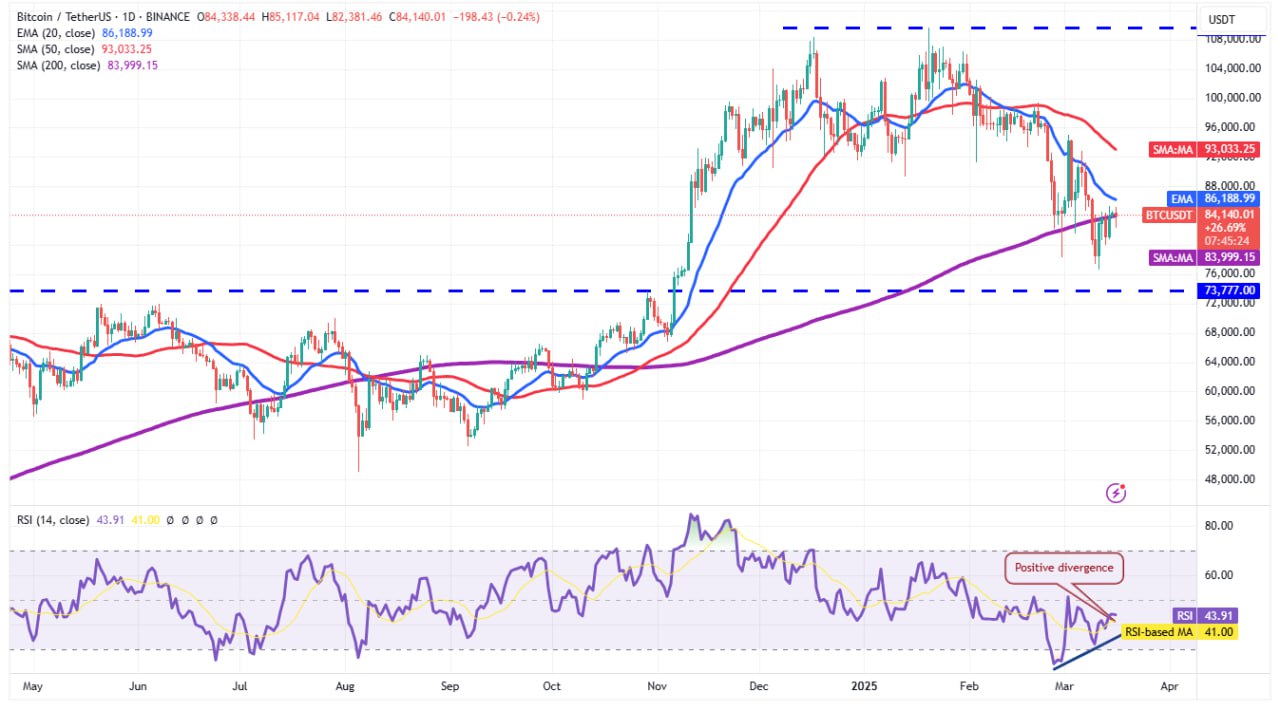Screen dimensions: 1280x711
Task: Click the pink lightning bolt event icon
Action: tap(1117, 492)
